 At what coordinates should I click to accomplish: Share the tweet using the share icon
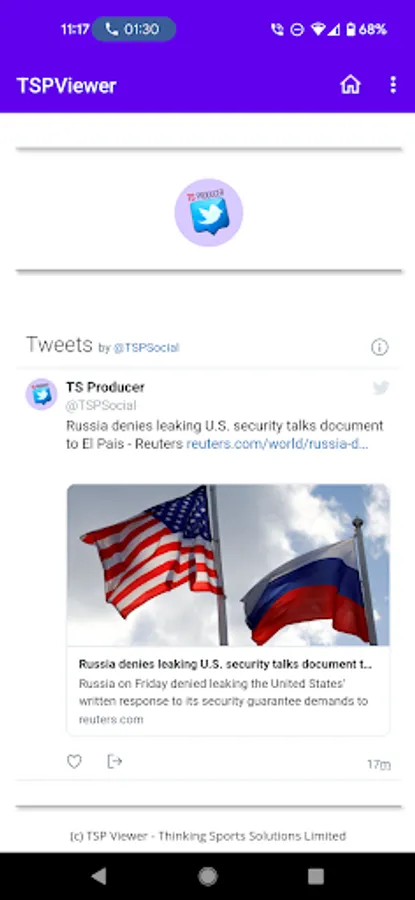tap(115, 762)
